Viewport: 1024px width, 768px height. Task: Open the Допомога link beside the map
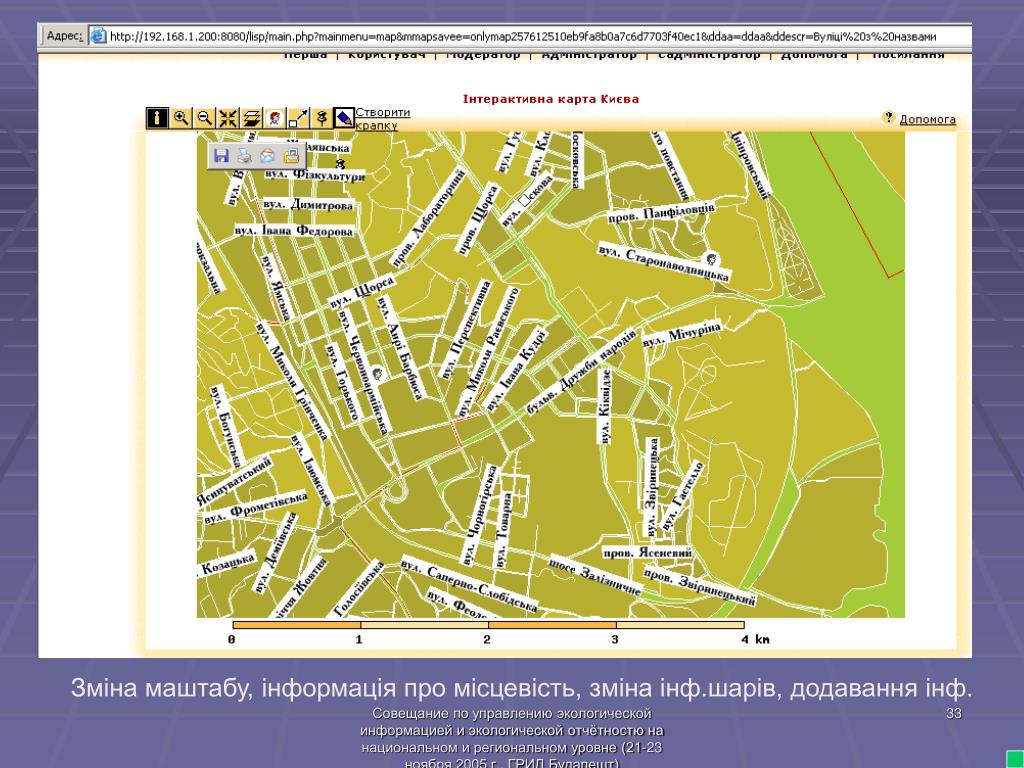pyautogui.click(x=927, y=120)
